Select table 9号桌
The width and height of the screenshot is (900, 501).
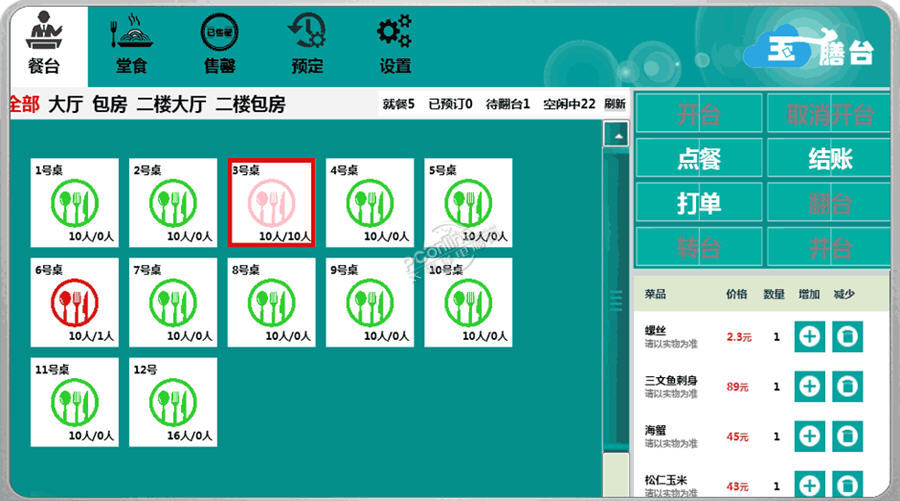[370, 302]
